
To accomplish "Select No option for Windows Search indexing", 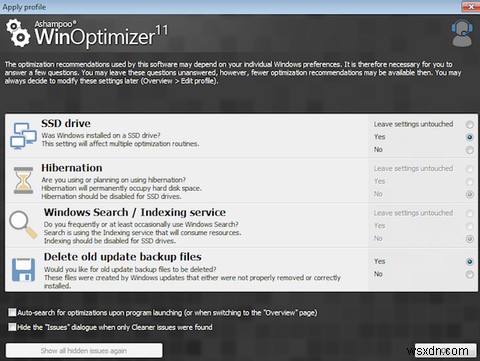I will (470, 239).
